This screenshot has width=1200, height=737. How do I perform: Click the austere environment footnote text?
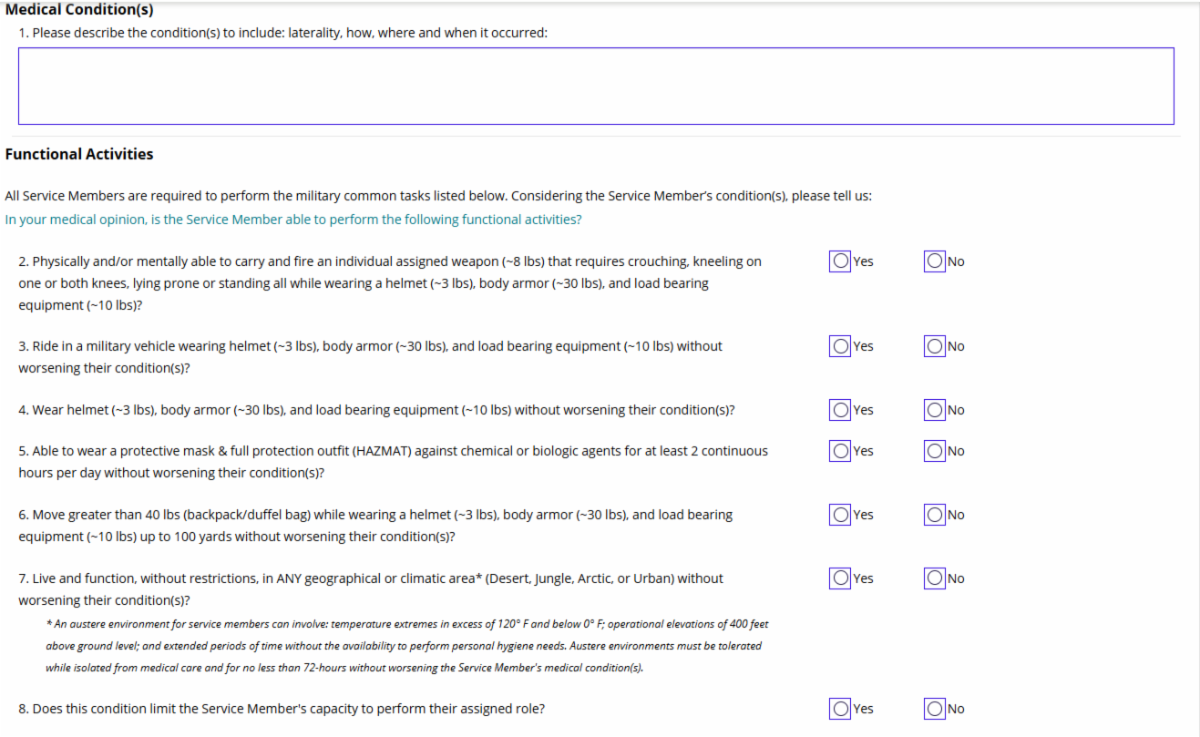pyautogui.click(x=406, y=645)
